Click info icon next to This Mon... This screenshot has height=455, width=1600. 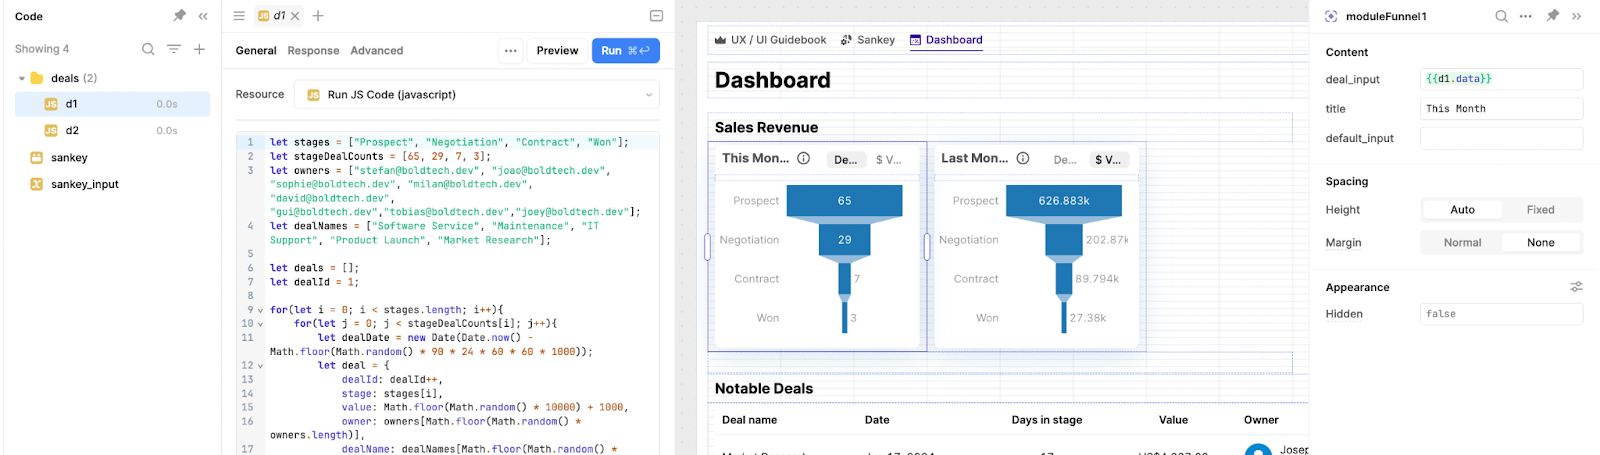[803, 158]
